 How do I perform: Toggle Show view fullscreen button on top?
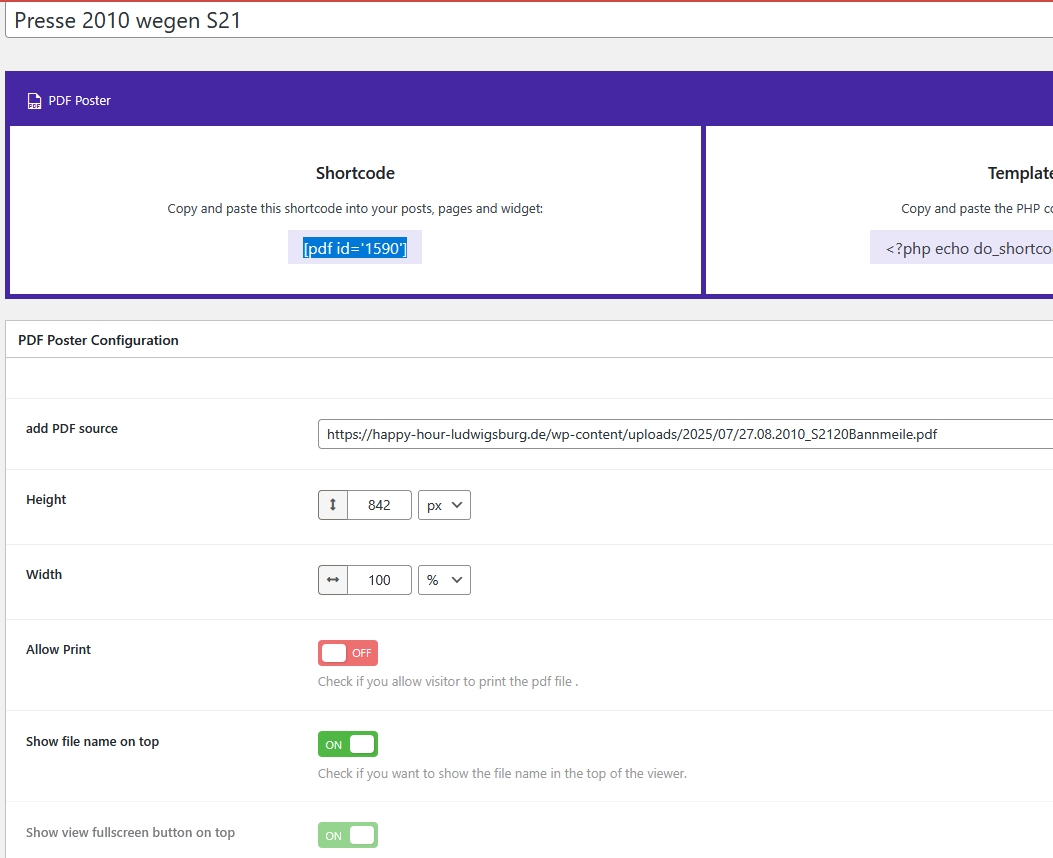(348, 835)
